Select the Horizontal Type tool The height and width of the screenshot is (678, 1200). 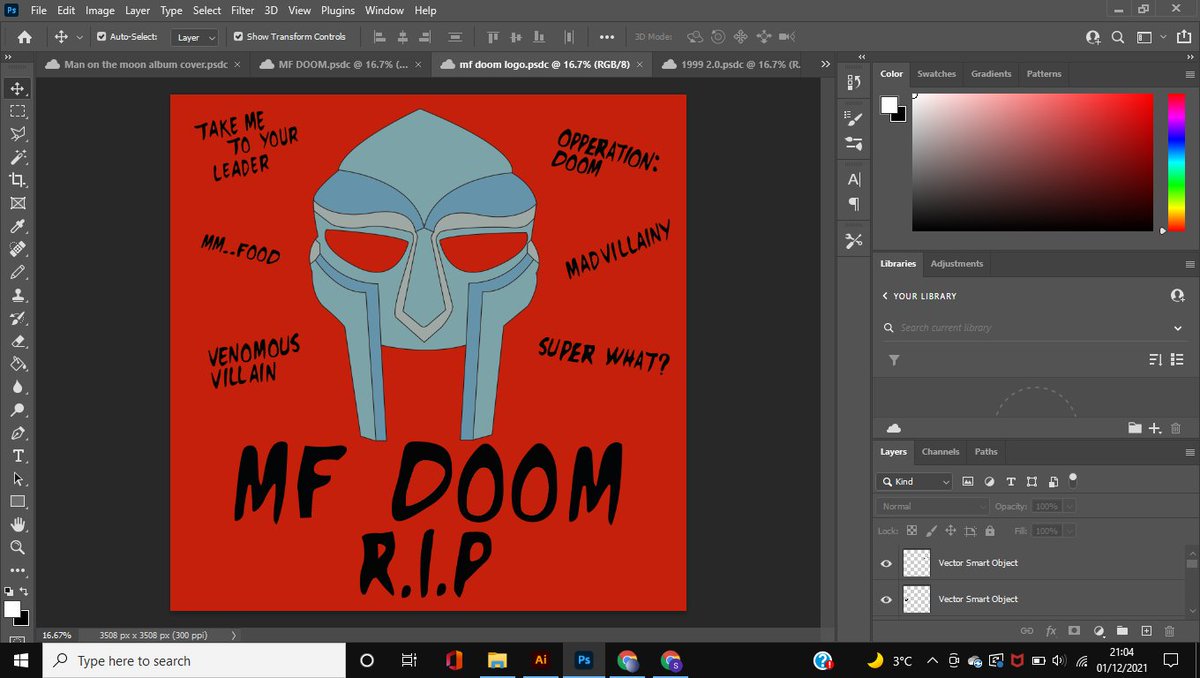click(18, 456)
